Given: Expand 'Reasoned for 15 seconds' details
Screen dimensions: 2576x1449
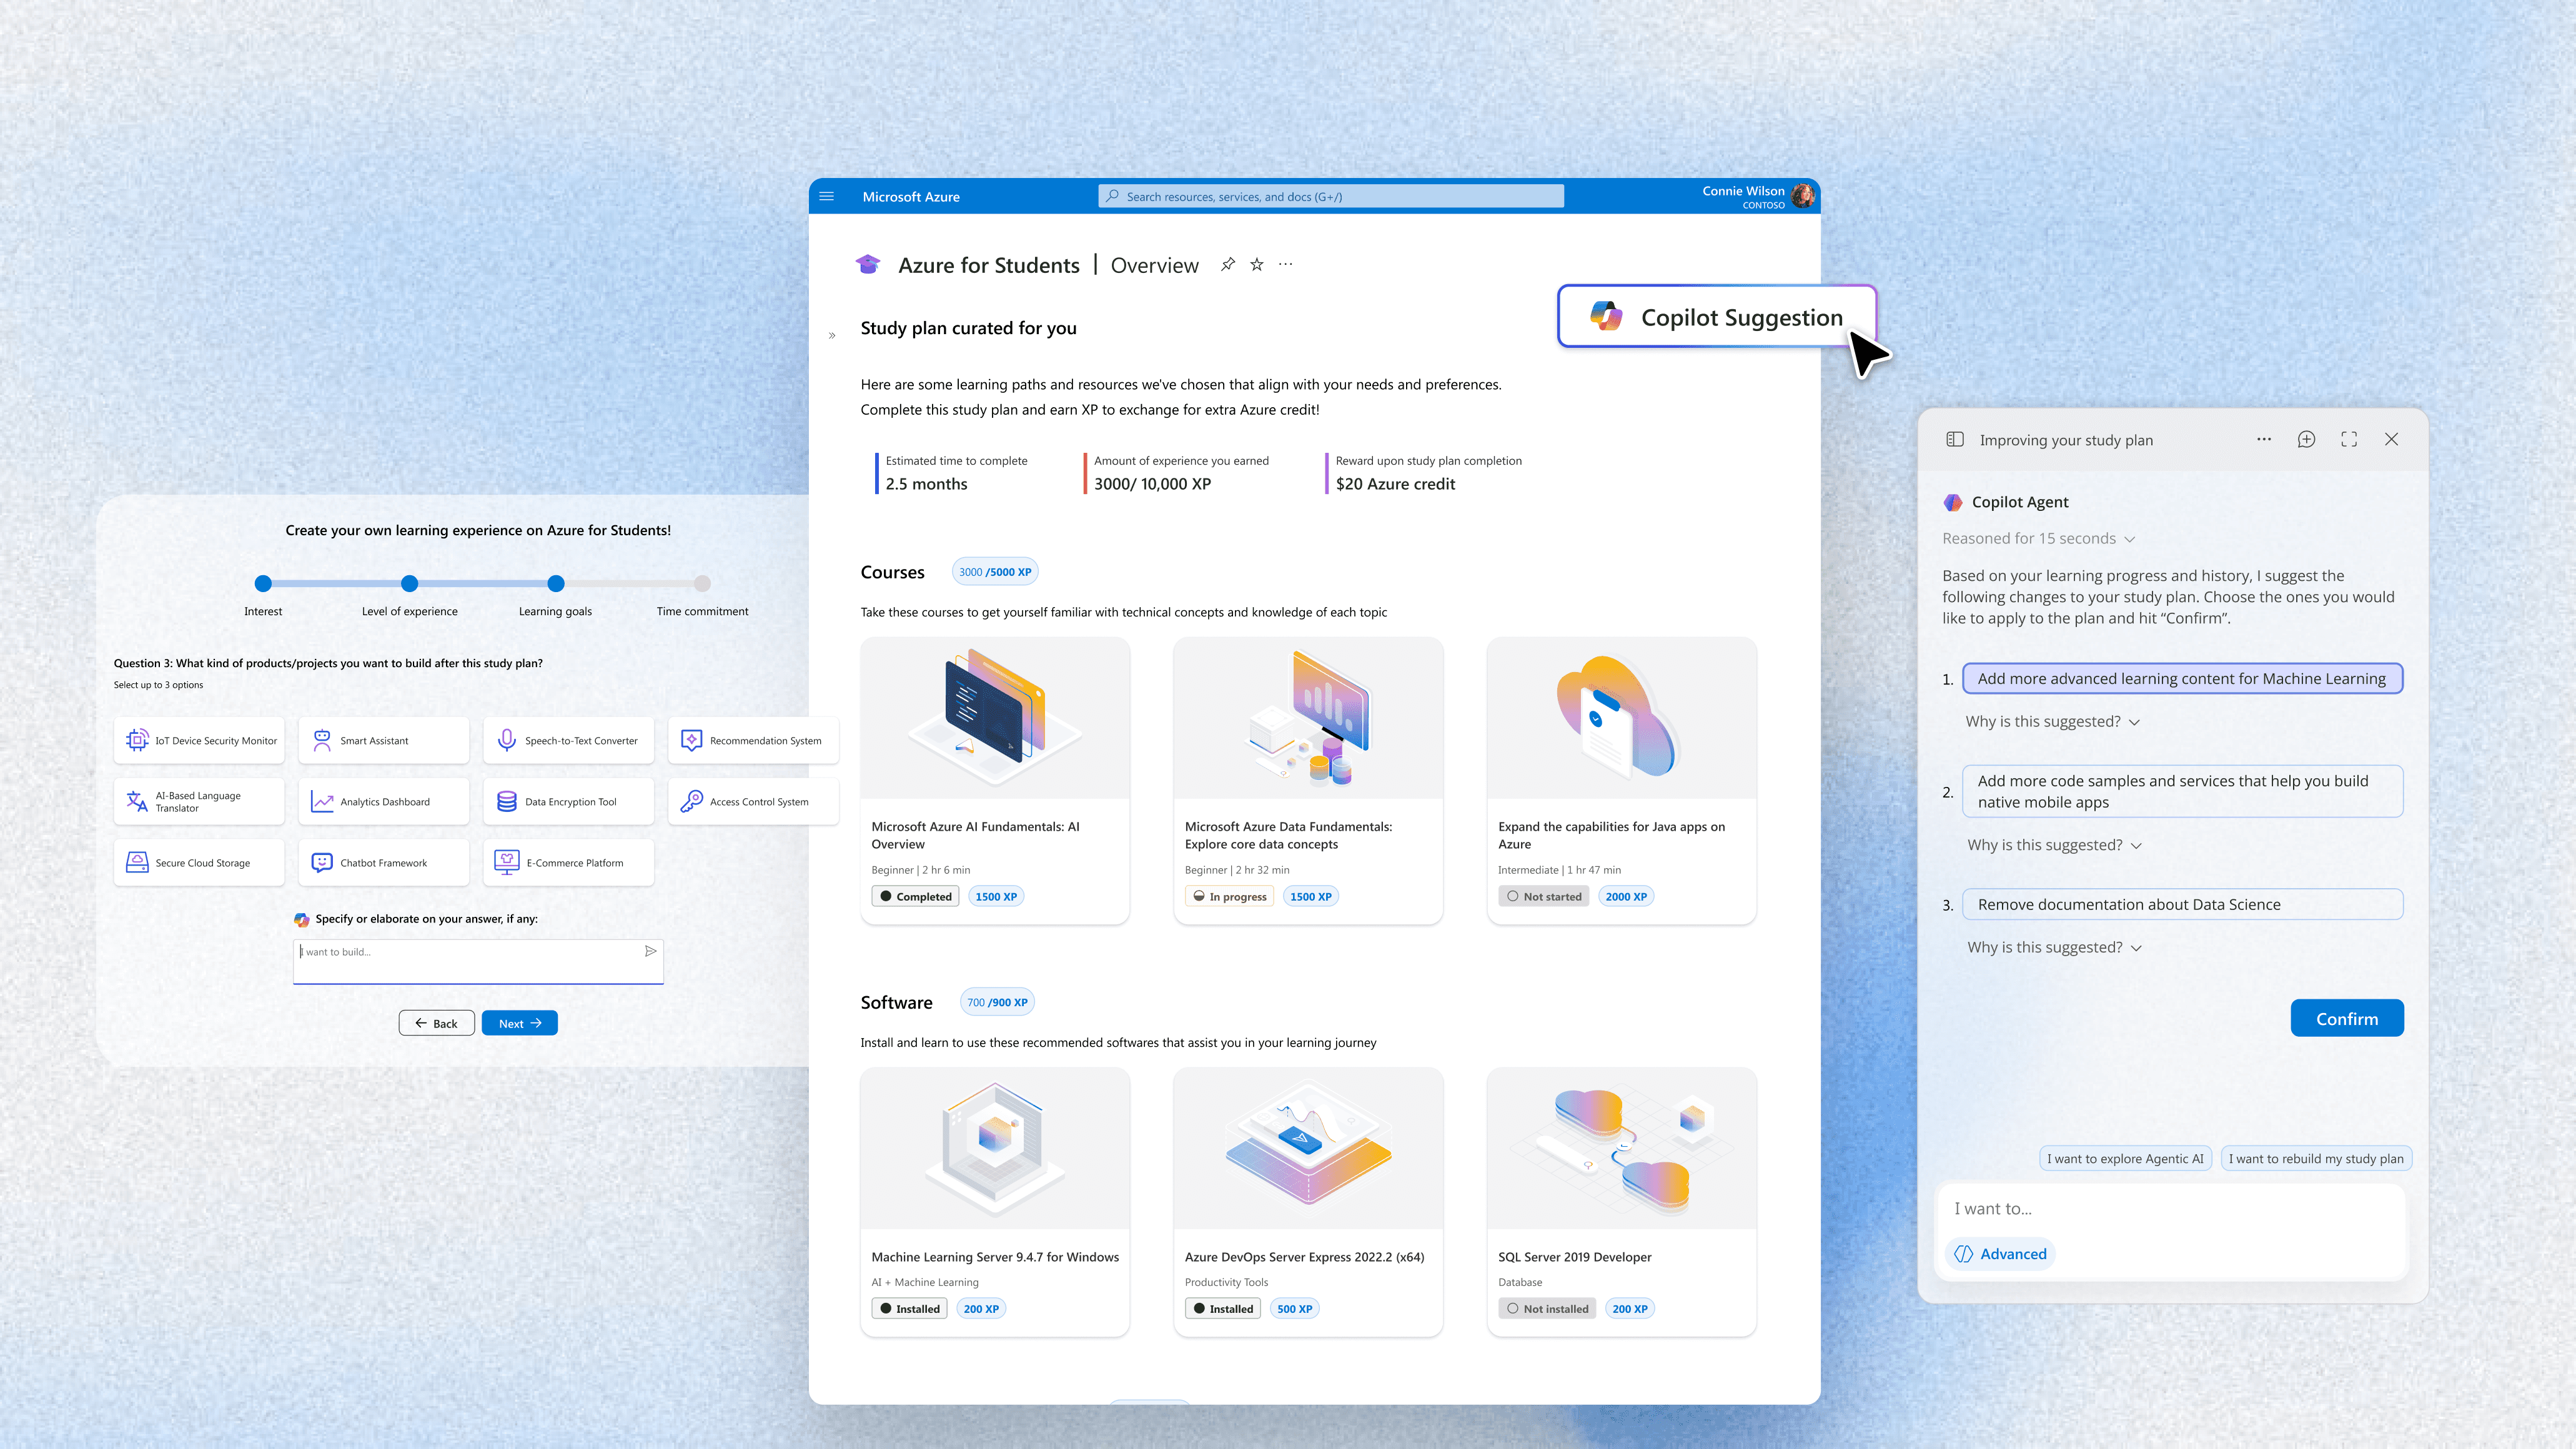Looking at the screenshot, I should point(2038,538).
